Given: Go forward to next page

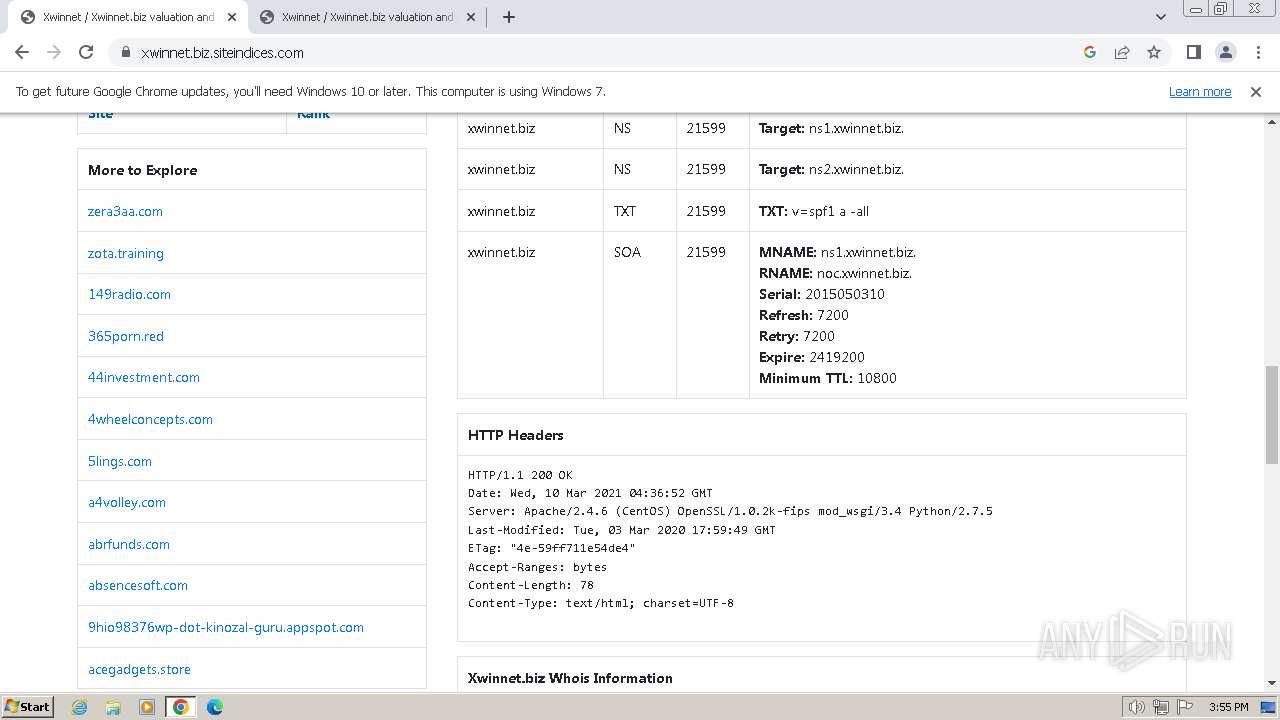Looking at the screenshot, I should 54,52.
